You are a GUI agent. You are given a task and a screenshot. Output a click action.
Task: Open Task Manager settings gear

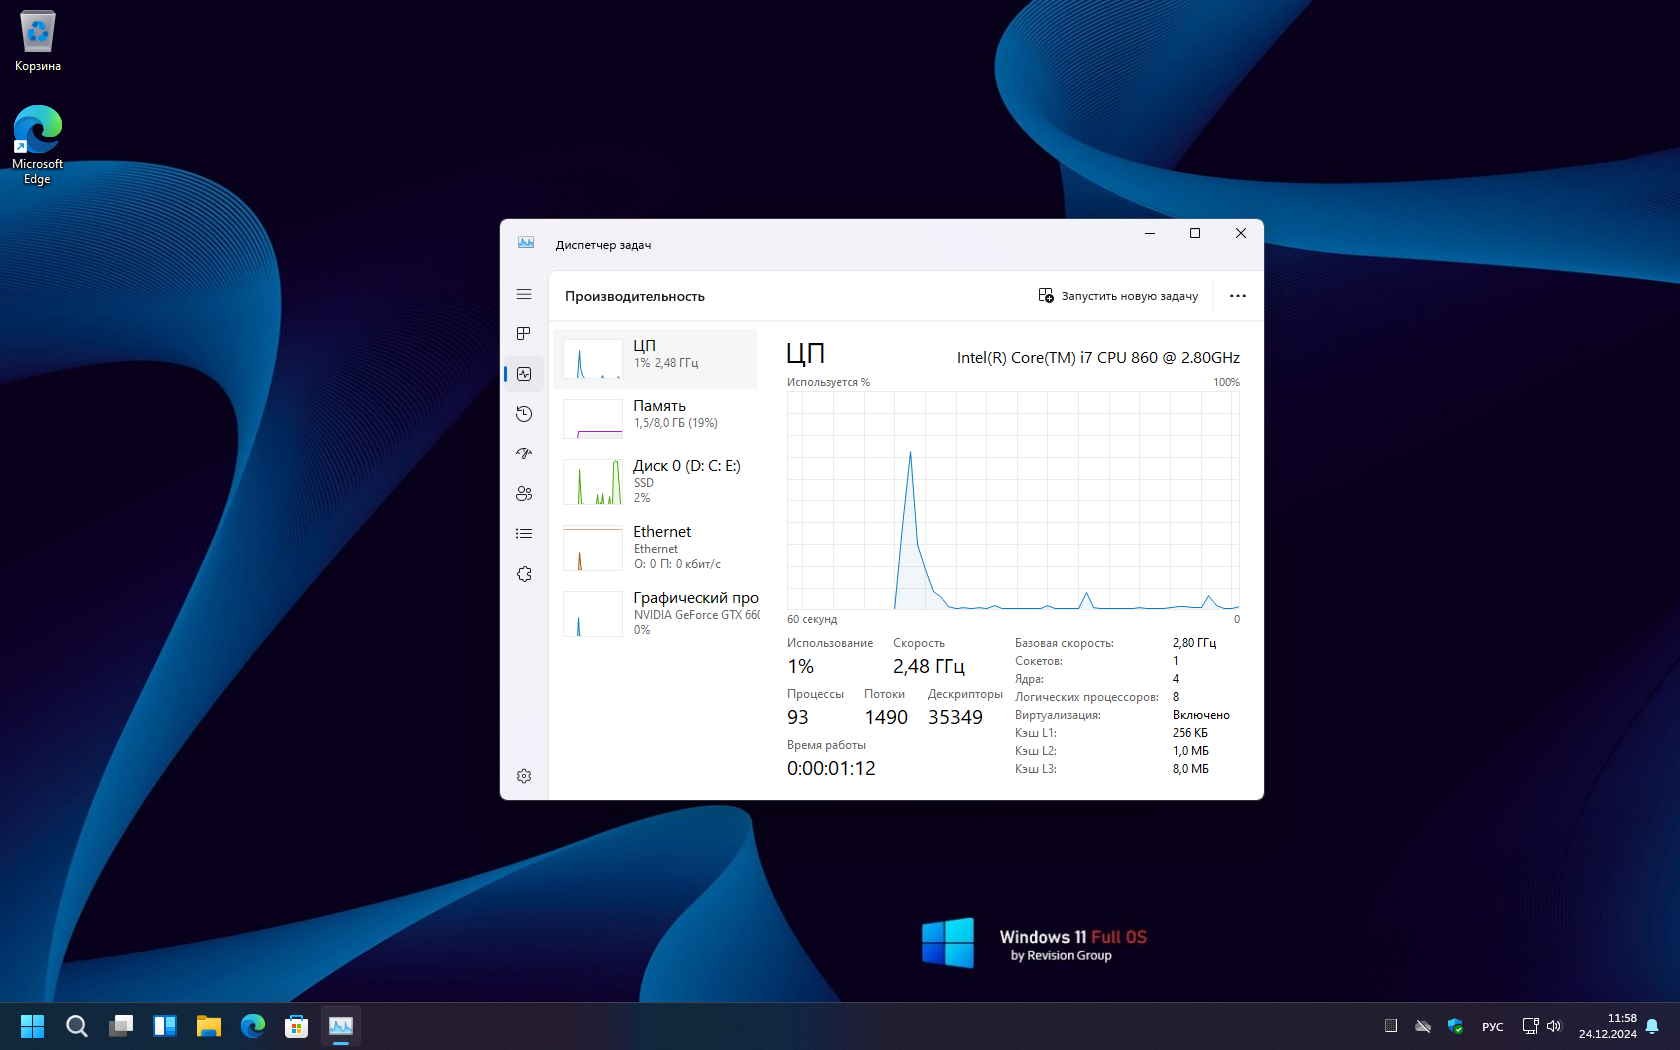click(524, 776)
